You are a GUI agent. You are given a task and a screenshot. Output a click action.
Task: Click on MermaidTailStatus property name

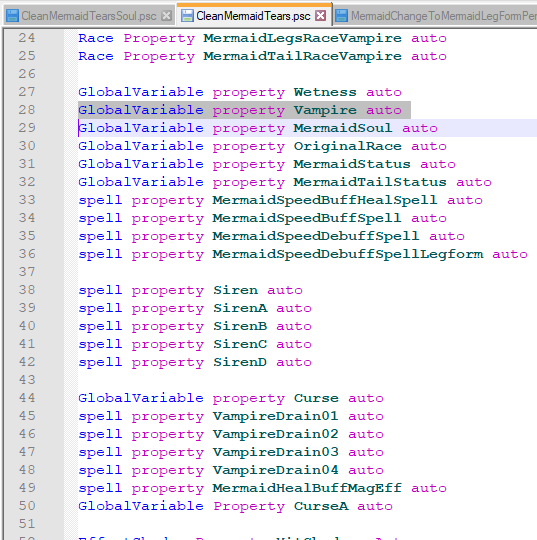coord(370,182)
